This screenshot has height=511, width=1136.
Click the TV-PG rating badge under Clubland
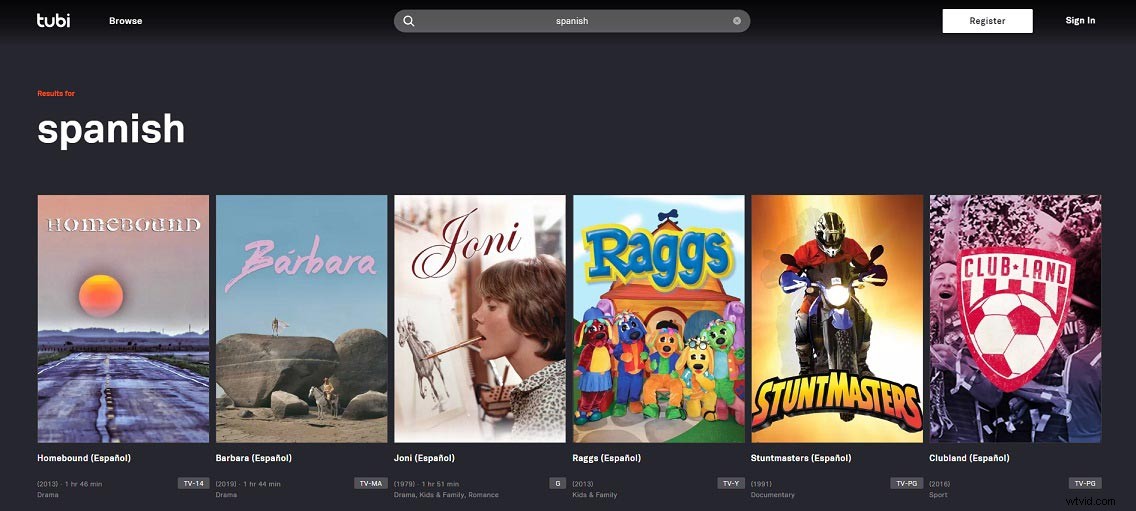(1085, 483)
